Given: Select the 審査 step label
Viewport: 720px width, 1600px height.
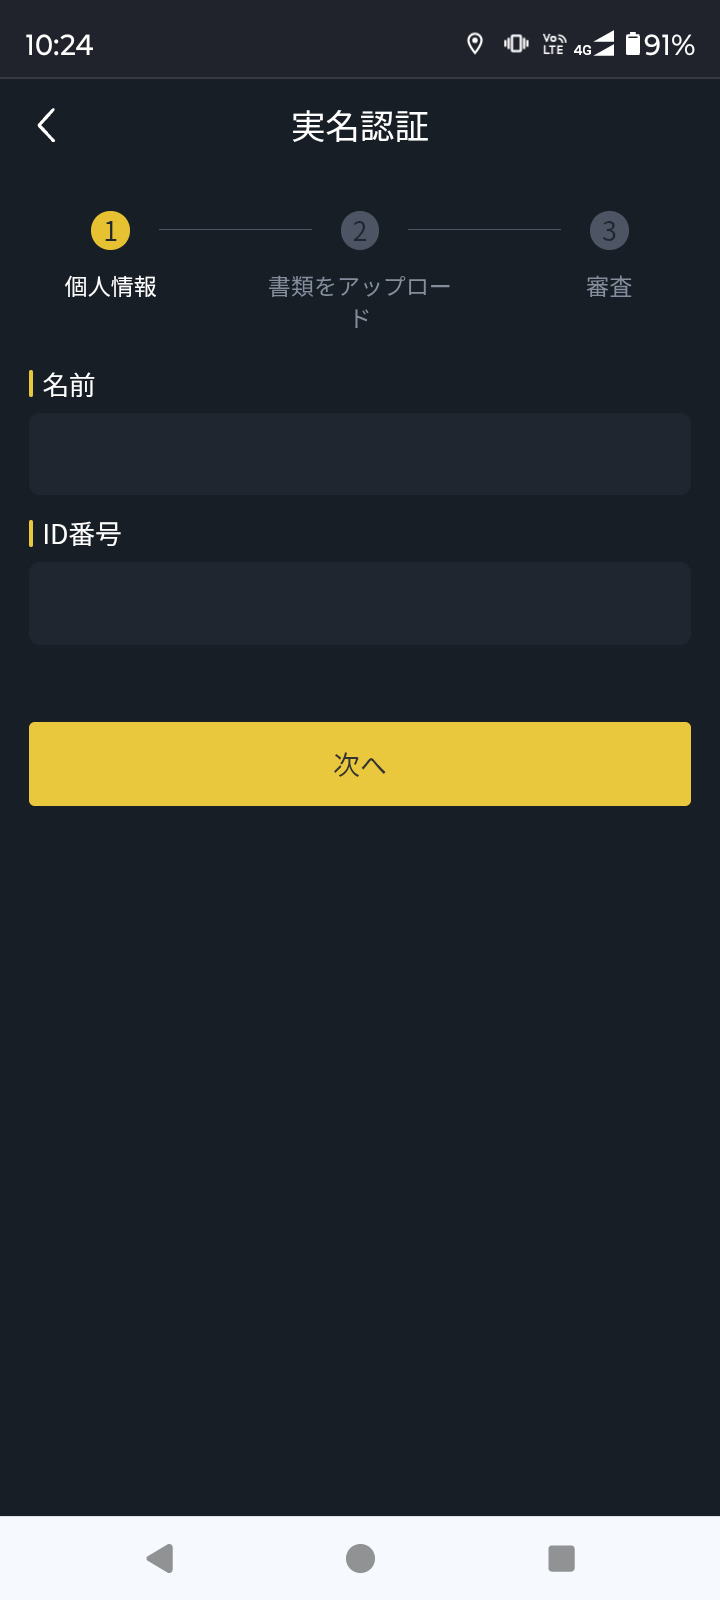Looking at the screenshot, I should (x=609, y=287).
